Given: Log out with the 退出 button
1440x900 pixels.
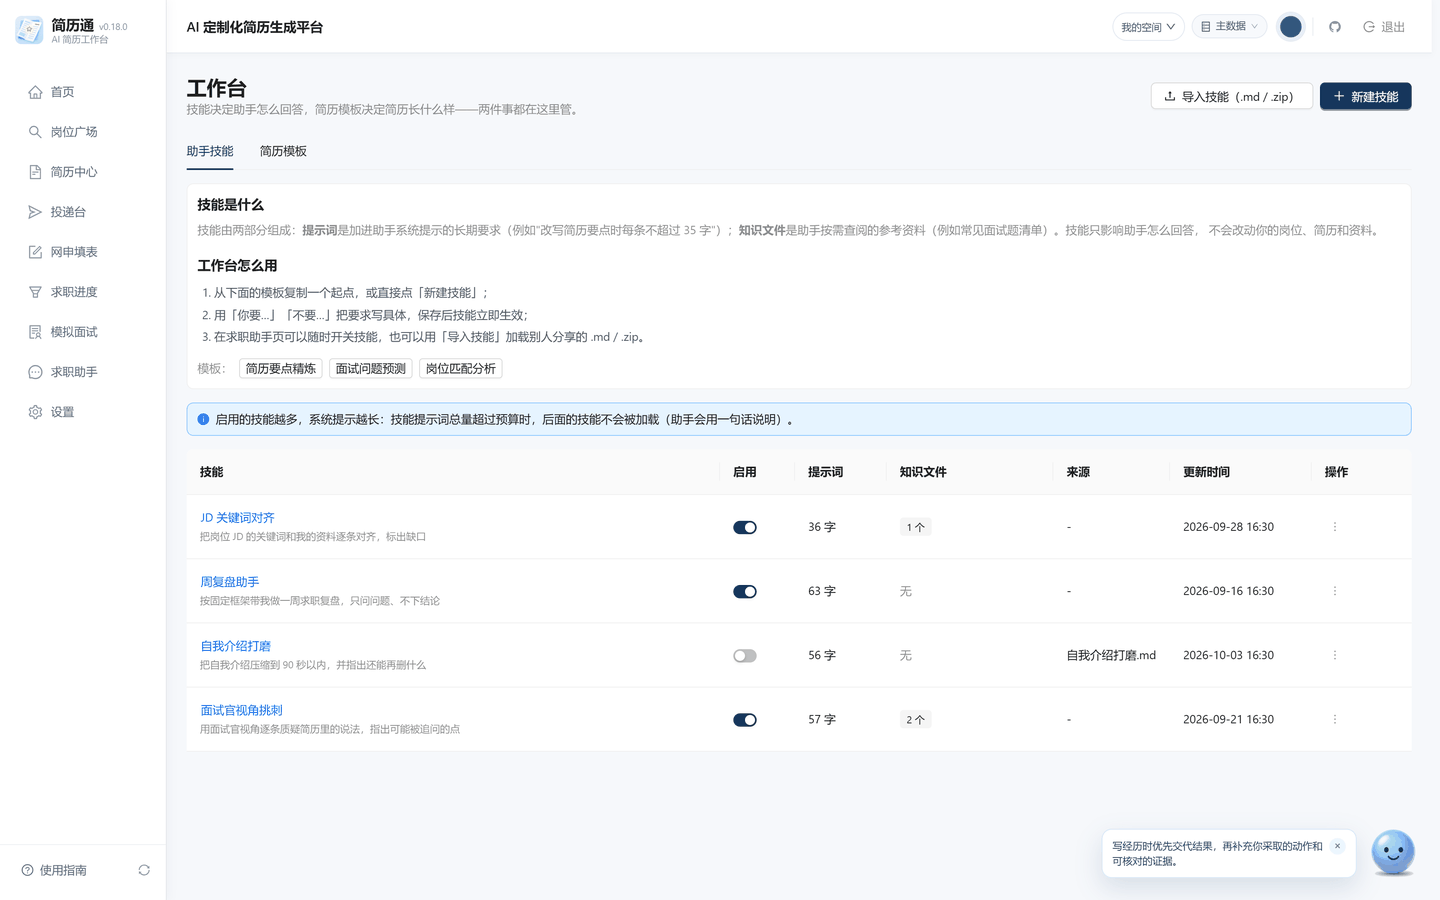Looking at the screenshot, I should (1384, 27).
